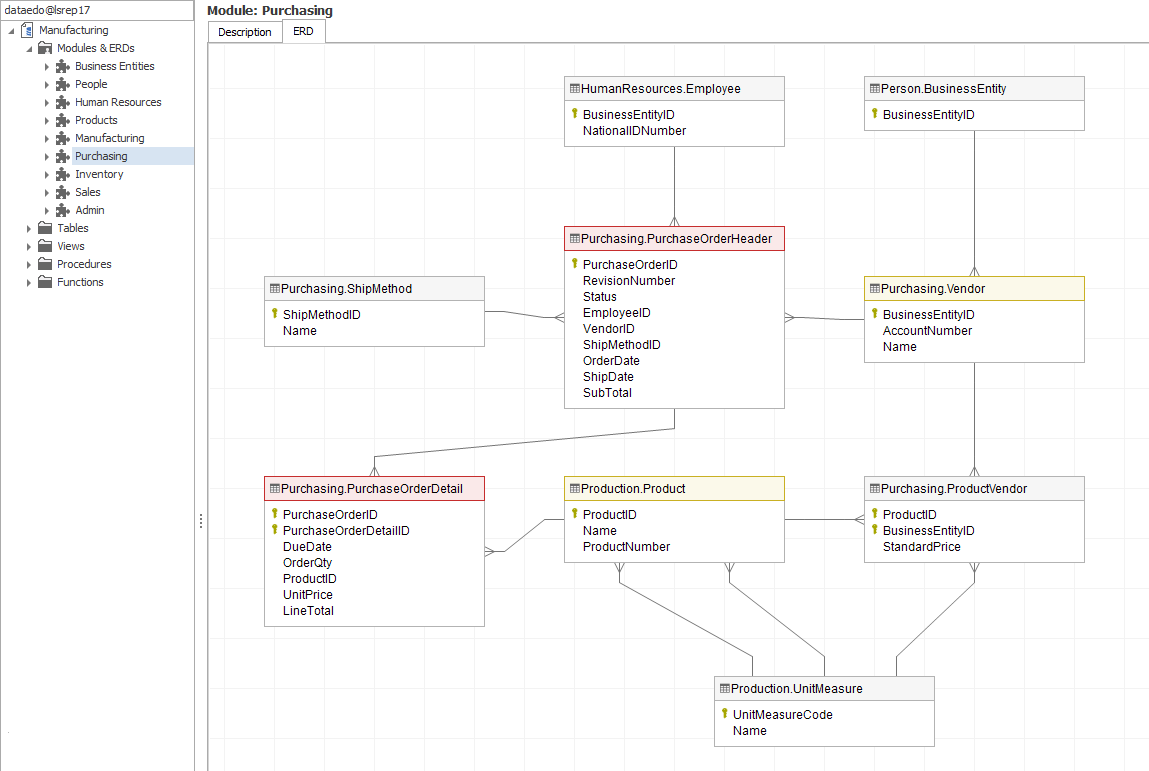Screen dimensions: 1149x771
Task: Click the Modules & ERDs folder icon
Action: [45, 48]
